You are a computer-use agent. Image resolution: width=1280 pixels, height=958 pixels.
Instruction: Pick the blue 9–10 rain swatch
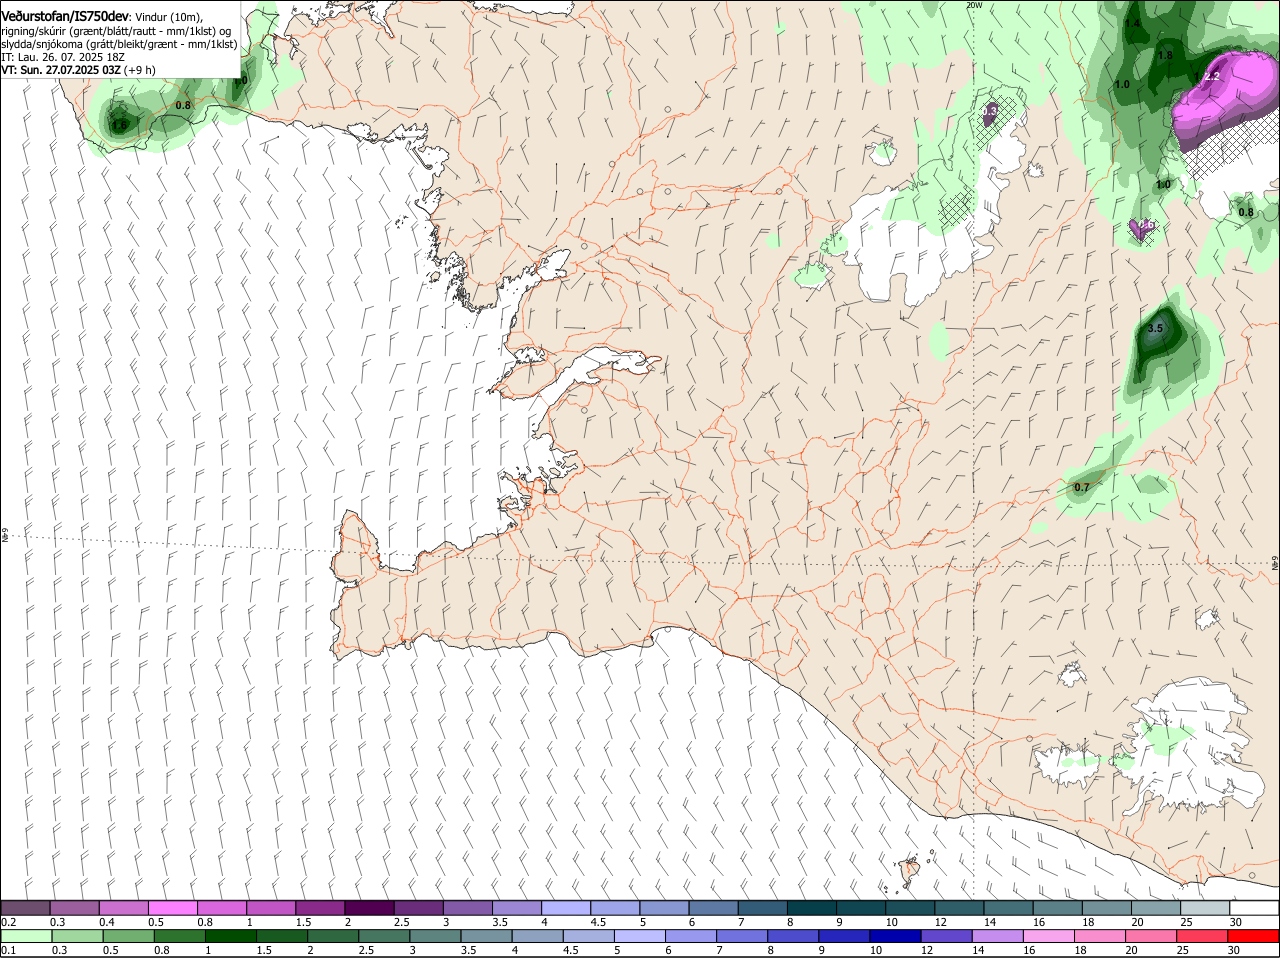(844, 936)
